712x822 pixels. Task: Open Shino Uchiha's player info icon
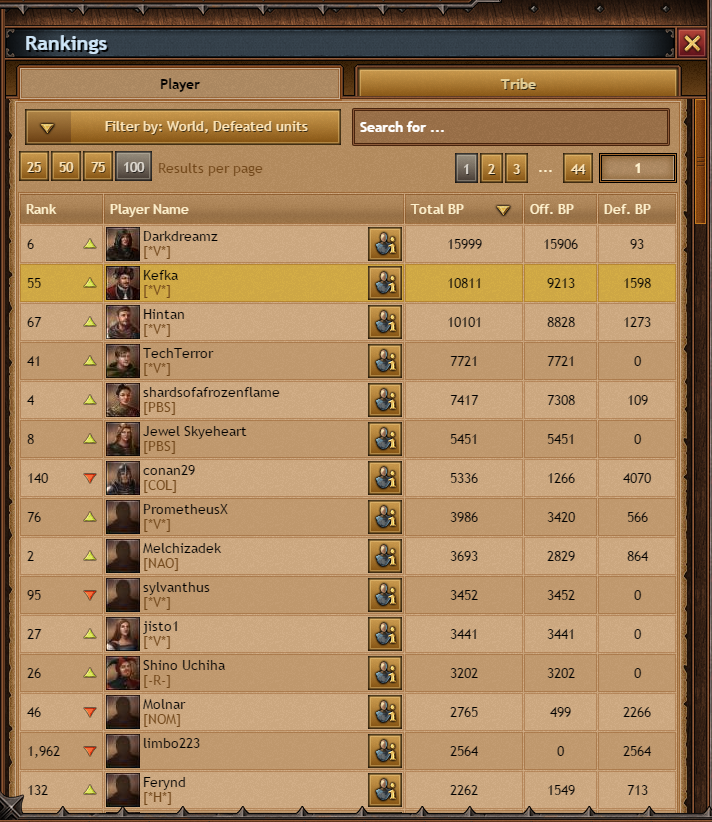385,673
